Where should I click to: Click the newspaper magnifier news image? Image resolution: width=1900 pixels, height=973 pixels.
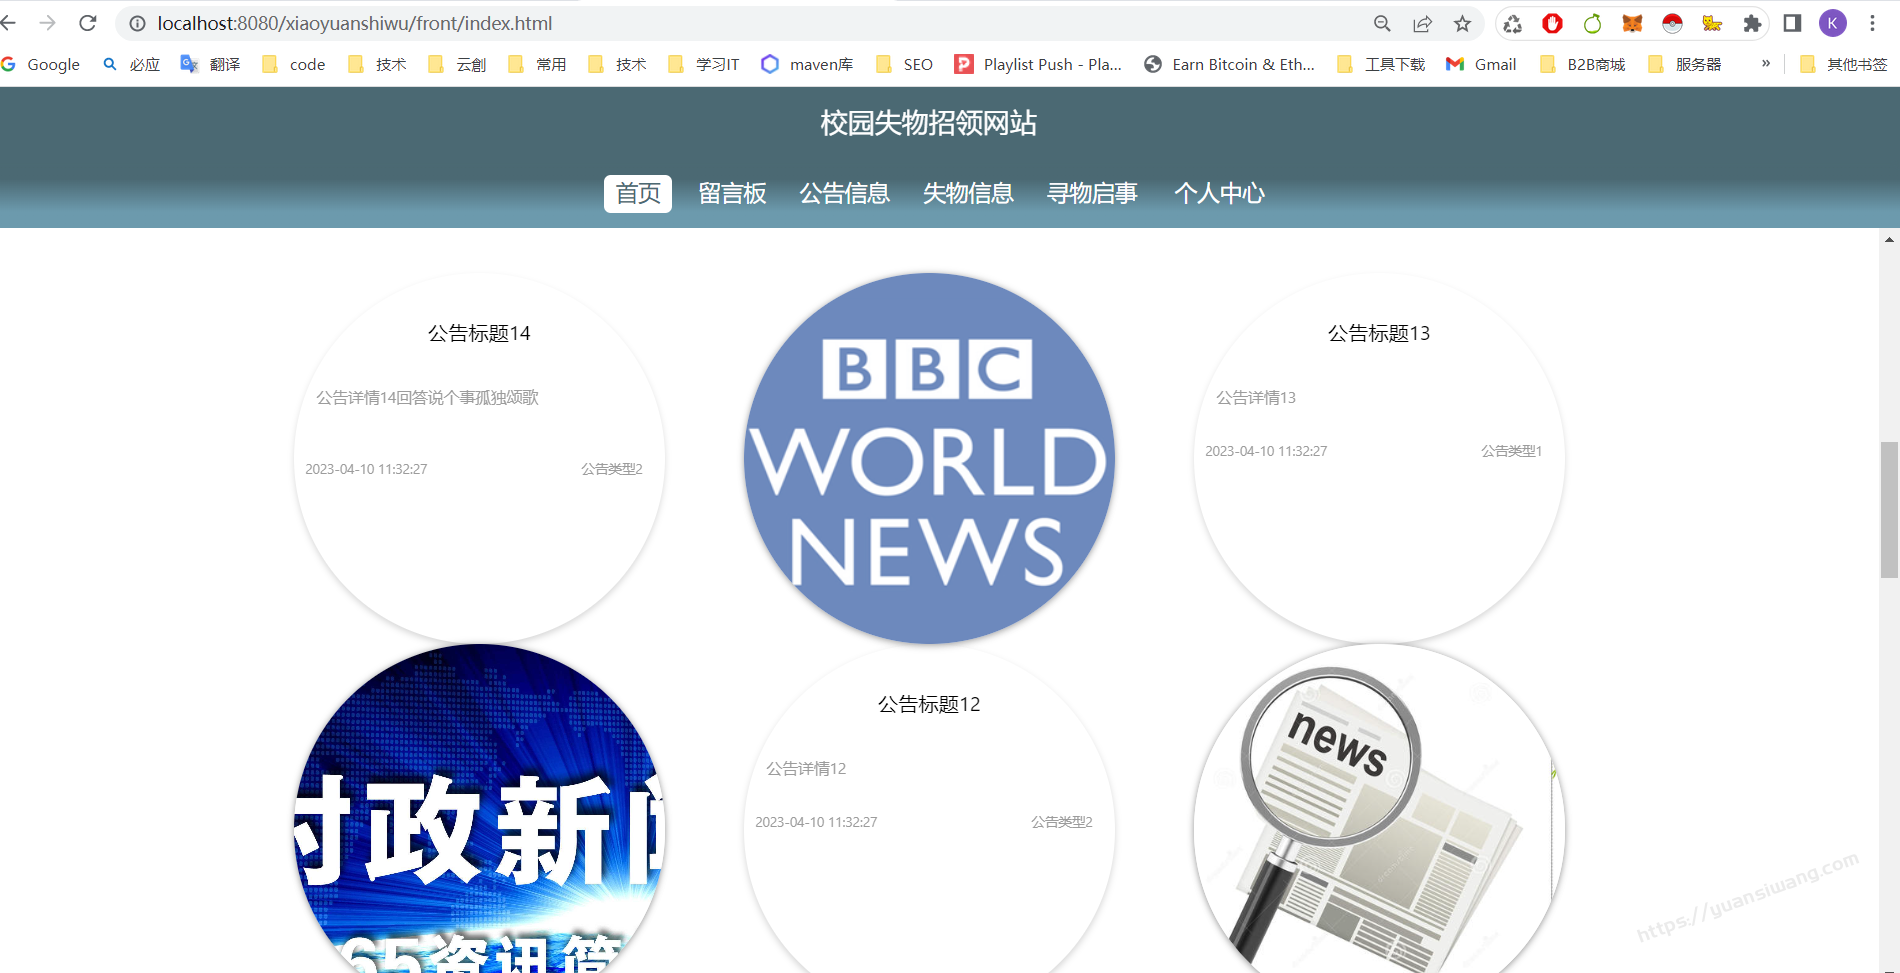coord(1379,808)
